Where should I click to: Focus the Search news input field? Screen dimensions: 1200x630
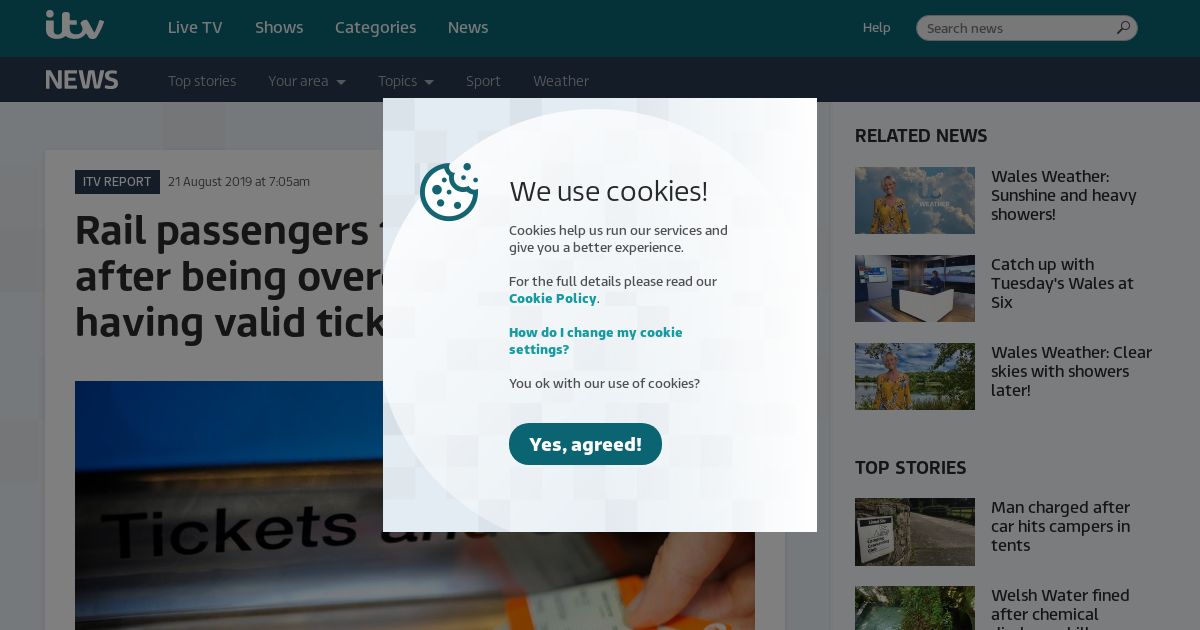coord(1018,28)
